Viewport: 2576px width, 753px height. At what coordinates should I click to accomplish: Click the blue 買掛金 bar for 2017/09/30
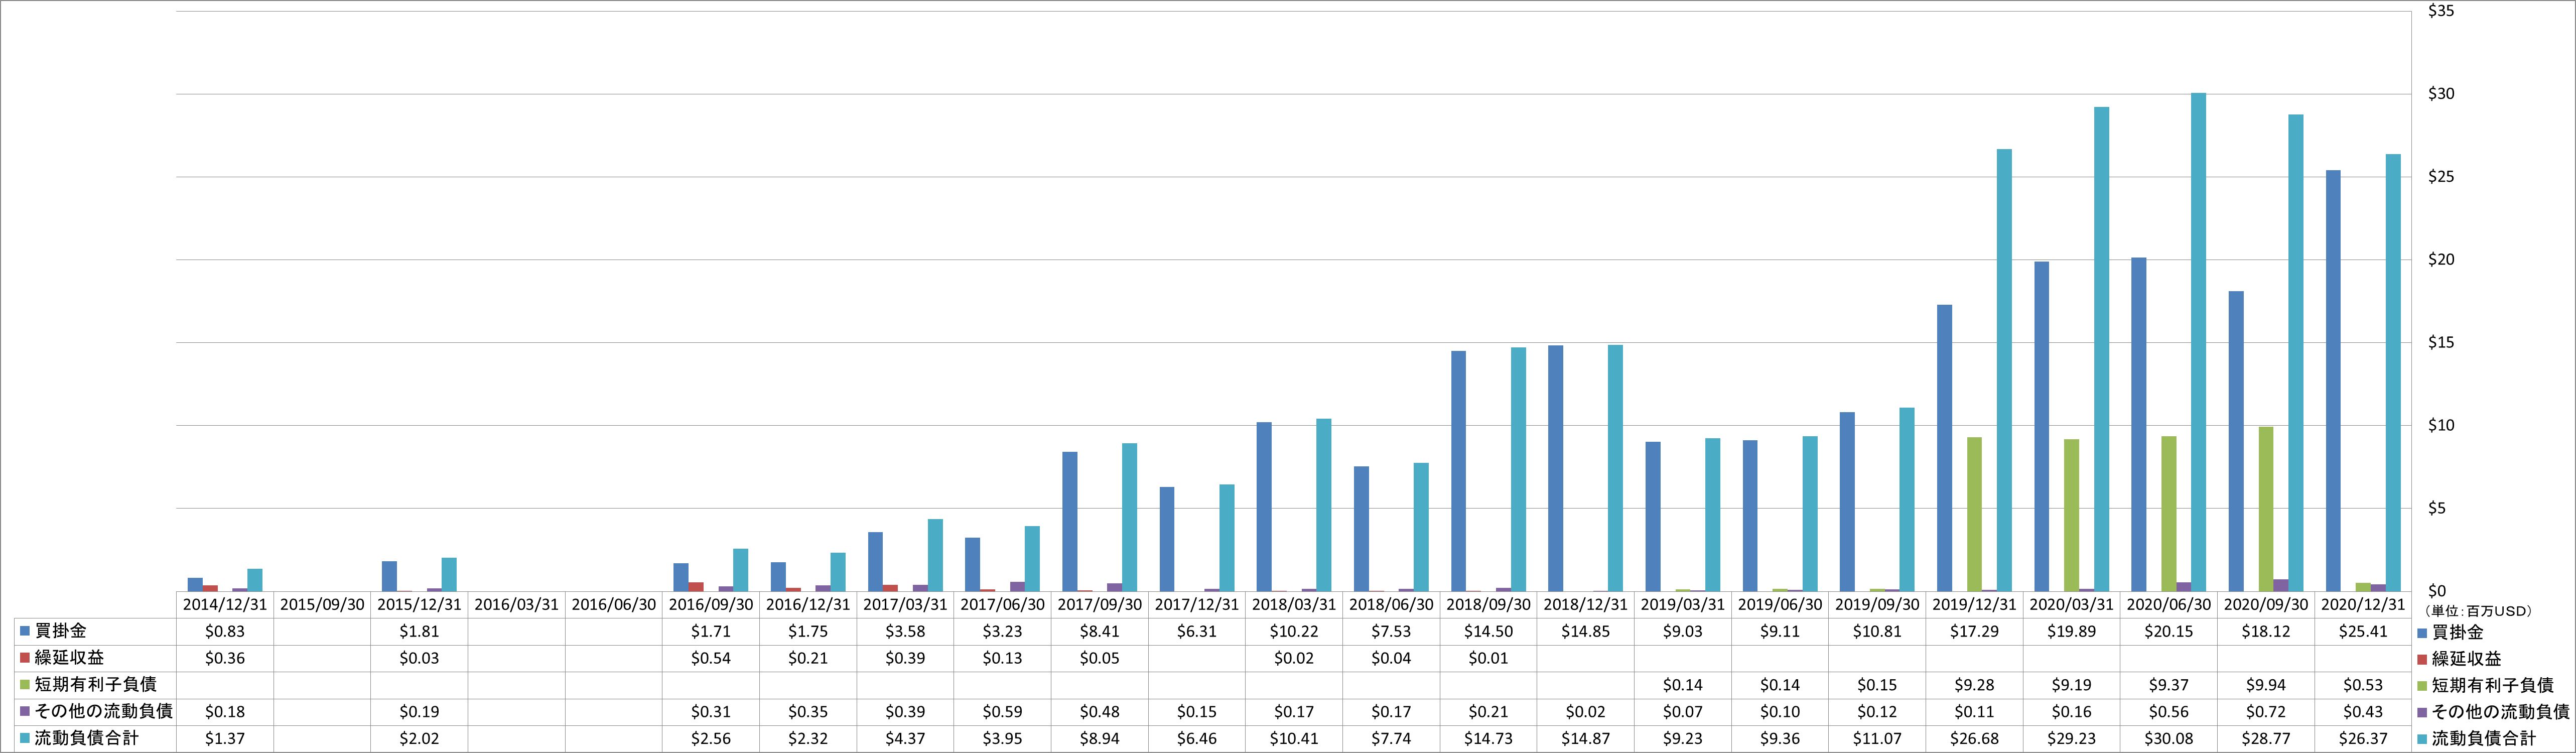click(1070, 521)
